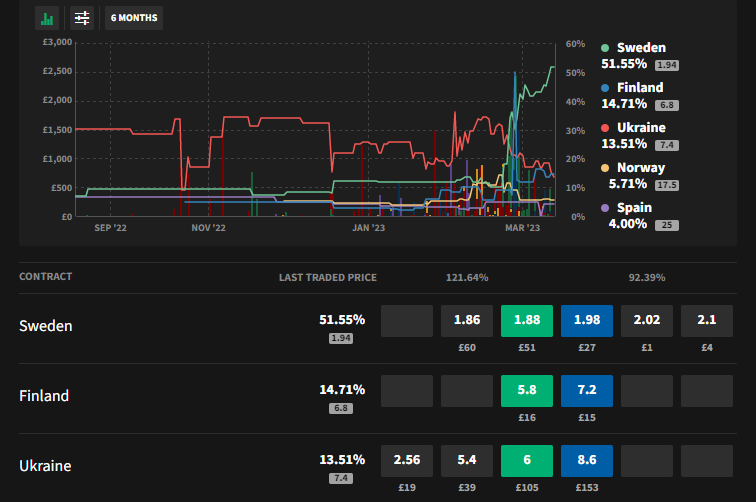756x502 pixels.
Task: Click the 17.5 odds badge beside Norway
Action: point(667,185)
